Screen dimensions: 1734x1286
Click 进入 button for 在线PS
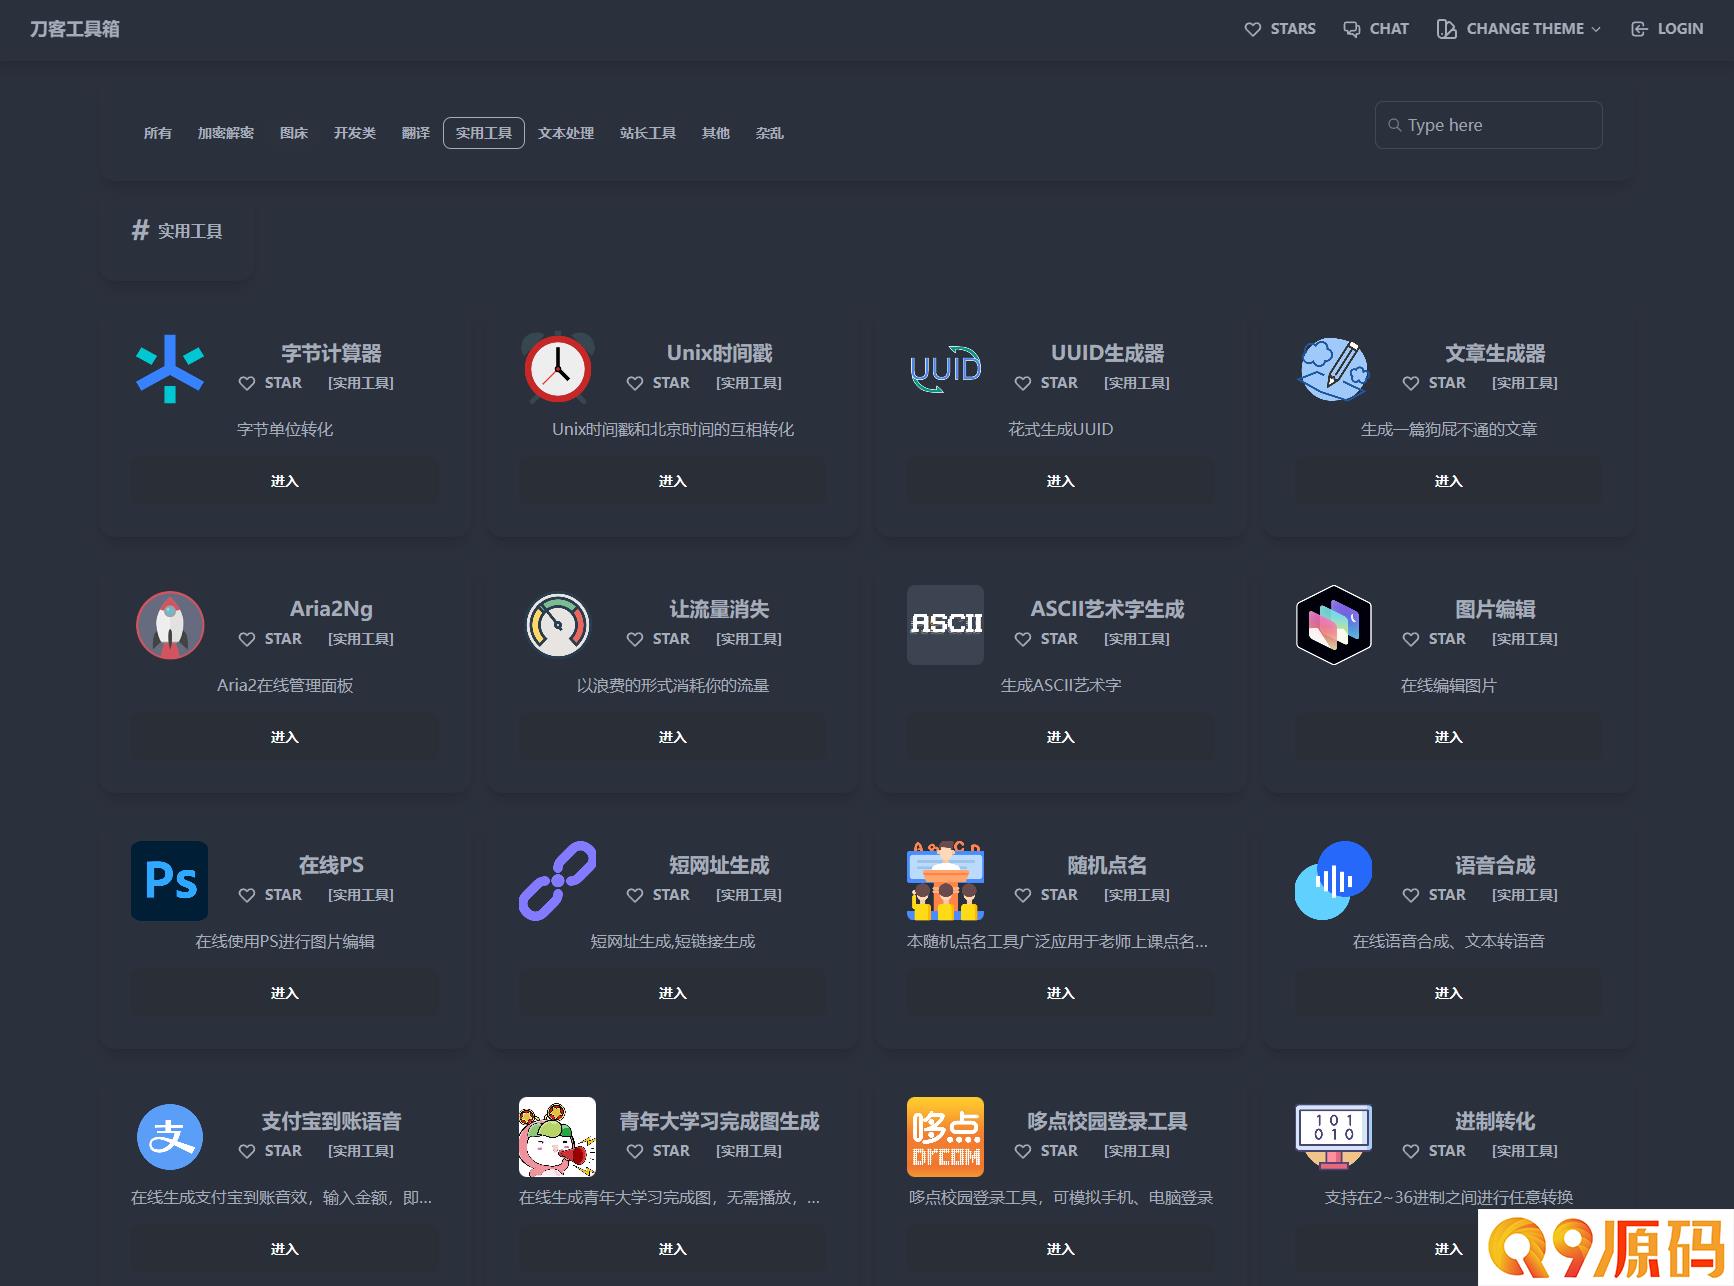point(285,993)
